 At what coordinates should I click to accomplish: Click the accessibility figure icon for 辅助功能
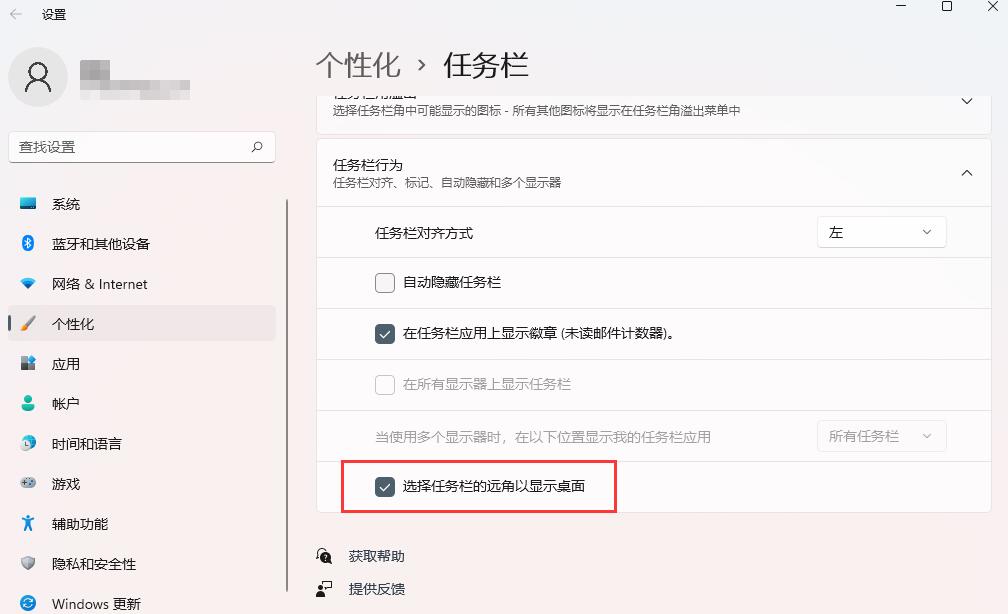[x=28, y=523]
